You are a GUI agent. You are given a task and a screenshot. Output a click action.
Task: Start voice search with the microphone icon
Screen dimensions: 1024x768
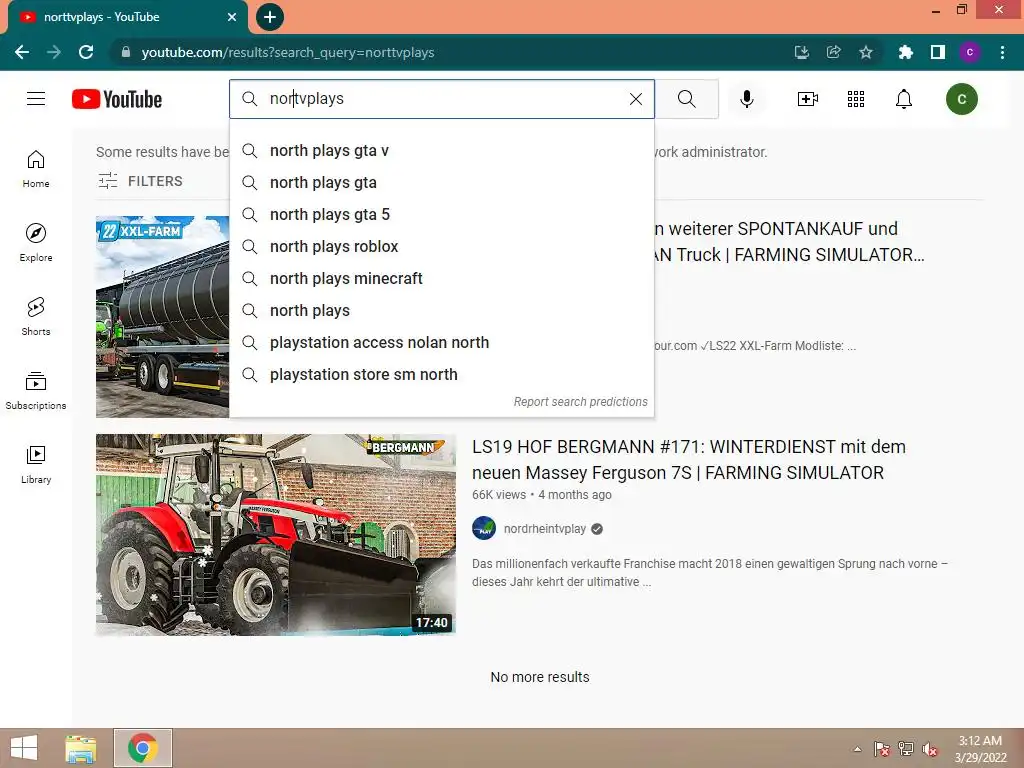pos(746,99)
